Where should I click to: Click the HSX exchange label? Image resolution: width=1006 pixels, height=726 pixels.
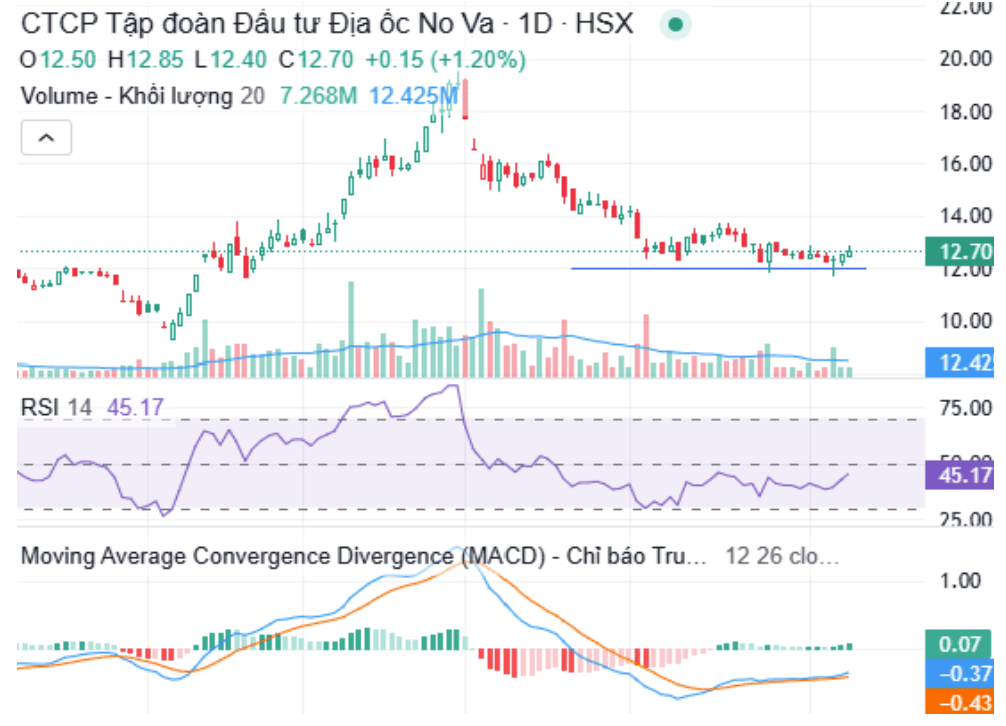pyautogui.click(x=604, y=24)
